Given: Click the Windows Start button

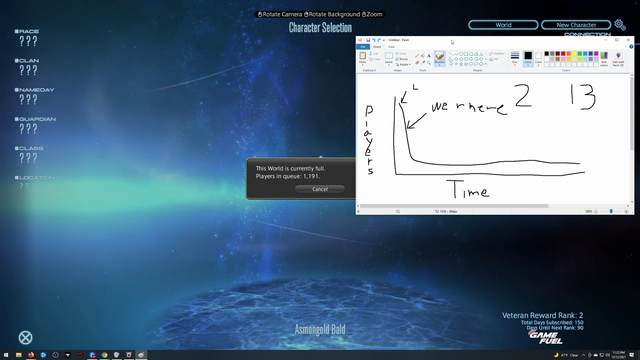Looking at the screenshot, I should pyautogui.click(x=6, y=355).
